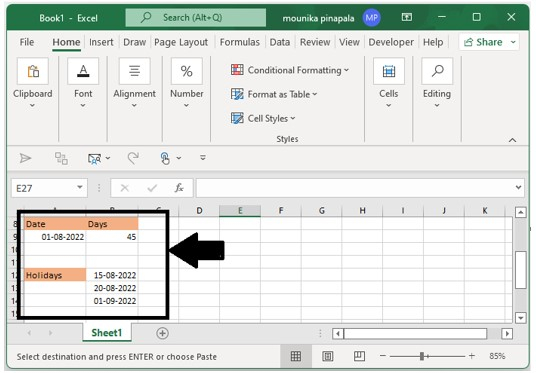Switch to the Draw tab
The height and width of the screenshot is (373, 536).
point(135,42)
